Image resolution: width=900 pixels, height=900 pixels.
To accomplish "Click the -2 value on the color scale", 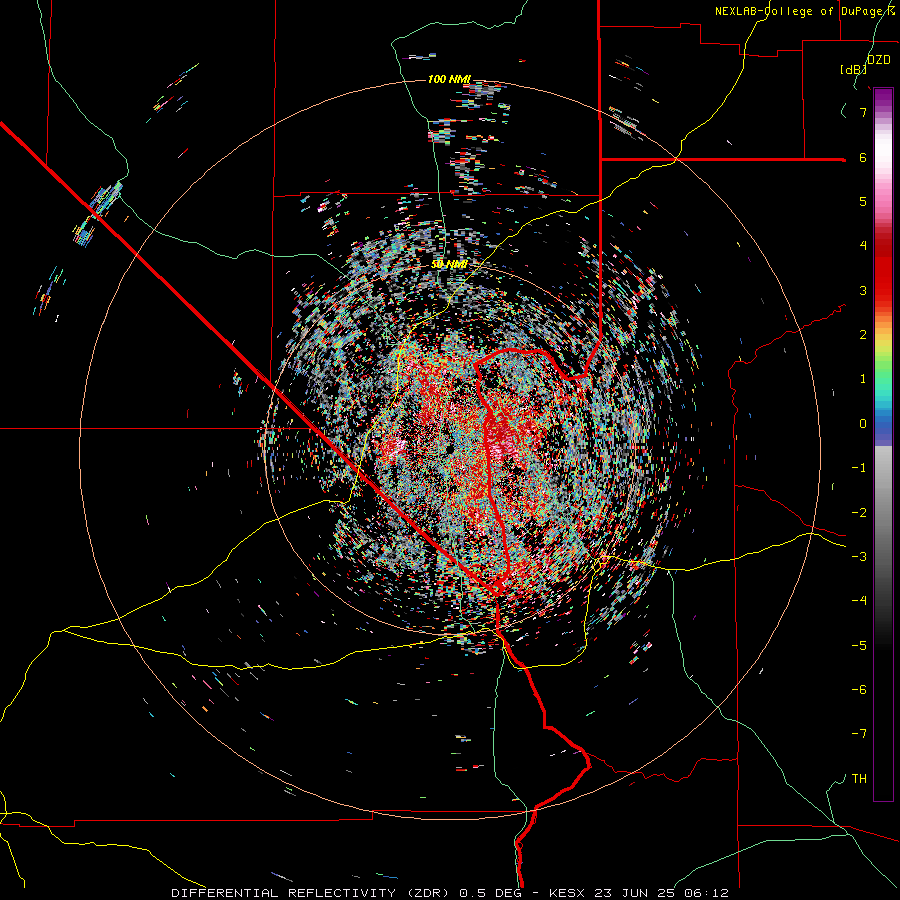I will coord(859,512).
